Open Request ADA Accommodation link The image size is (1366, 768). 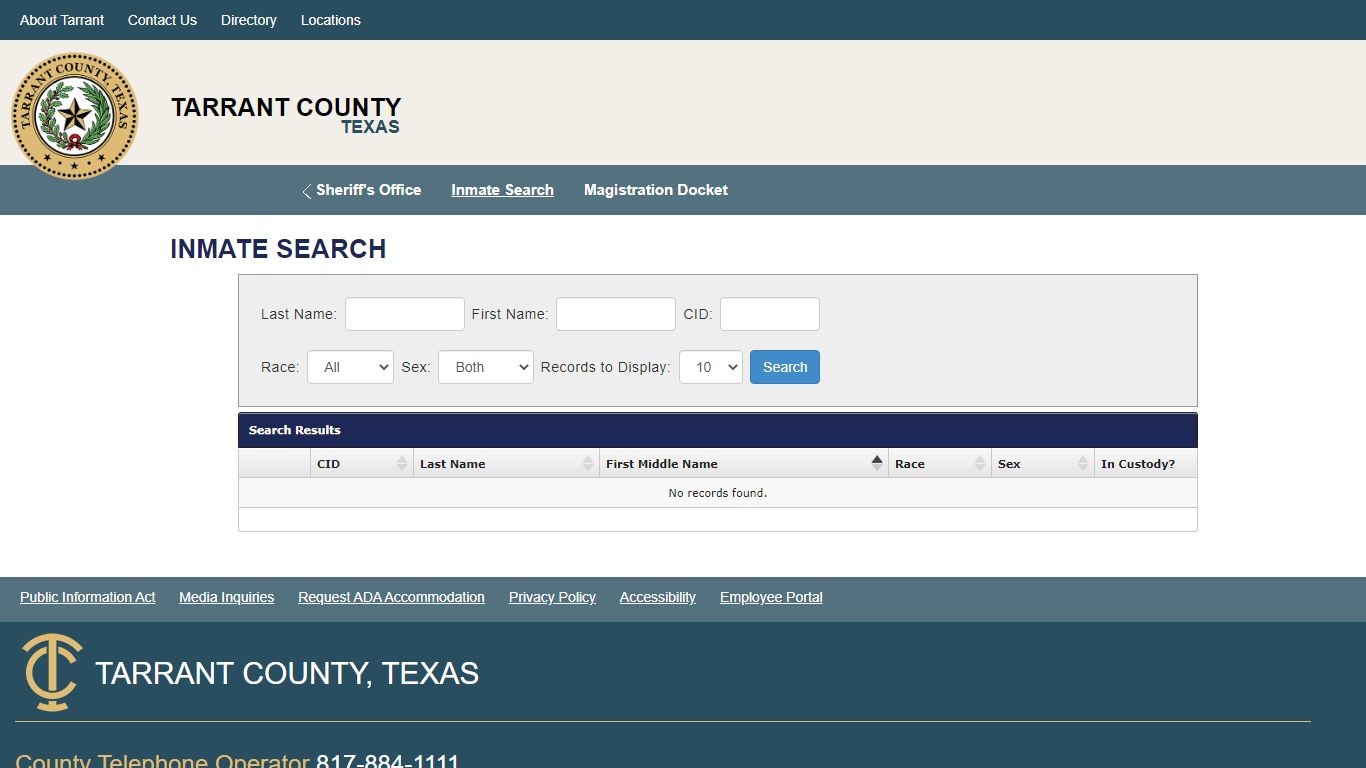pyautogui.click(x=391, y=597)
